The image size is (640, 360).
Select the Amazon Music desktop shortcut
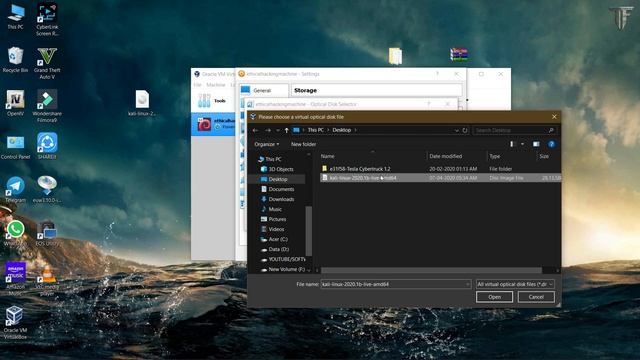15,279
